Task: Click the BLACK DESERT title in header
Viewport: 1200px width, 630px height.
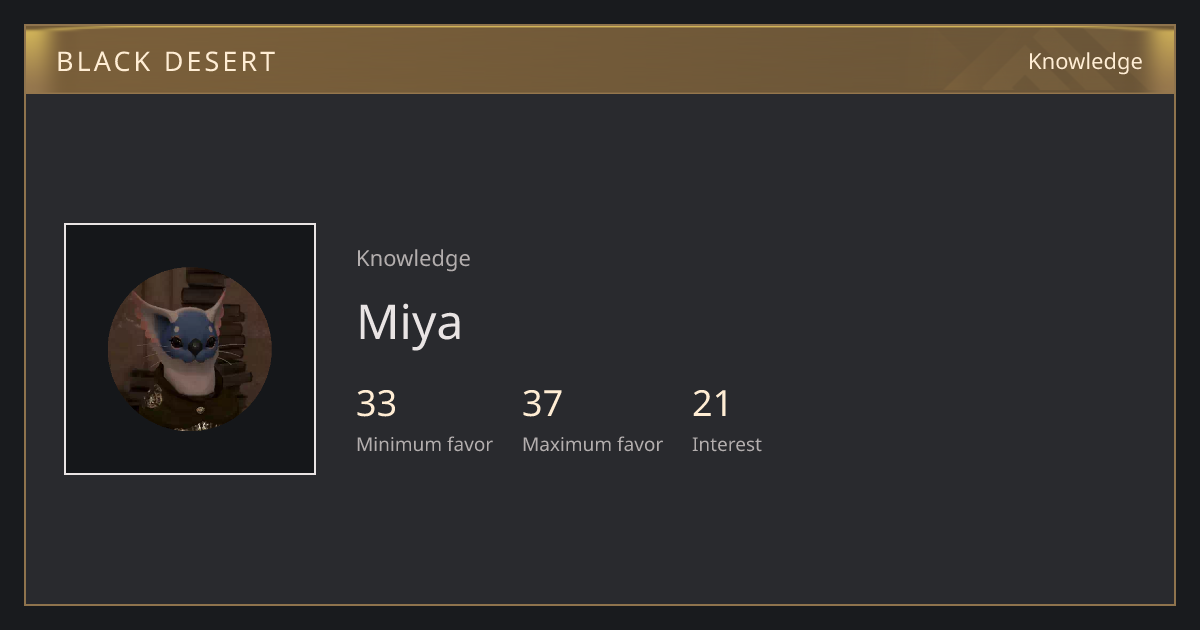Action: (x=166, y=62)
